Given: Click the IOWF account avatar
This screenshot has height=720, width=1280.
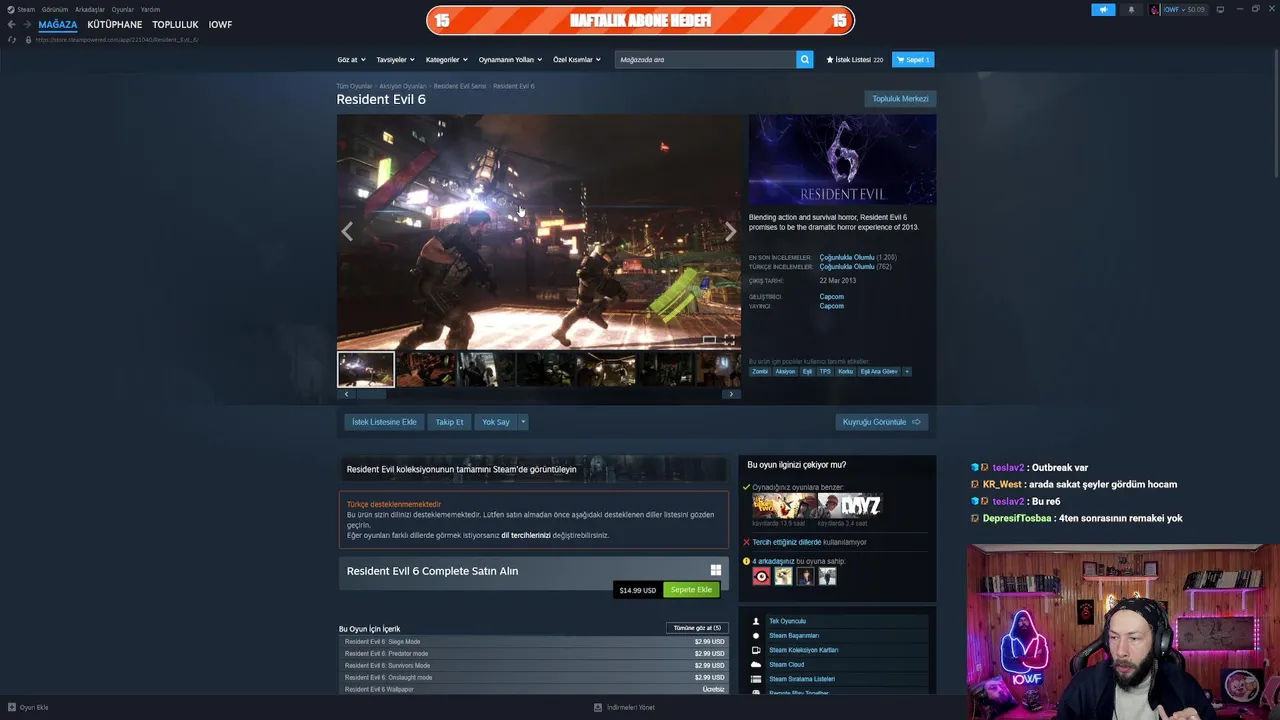Looking at the screenshot, I should tap(1155, 9).
